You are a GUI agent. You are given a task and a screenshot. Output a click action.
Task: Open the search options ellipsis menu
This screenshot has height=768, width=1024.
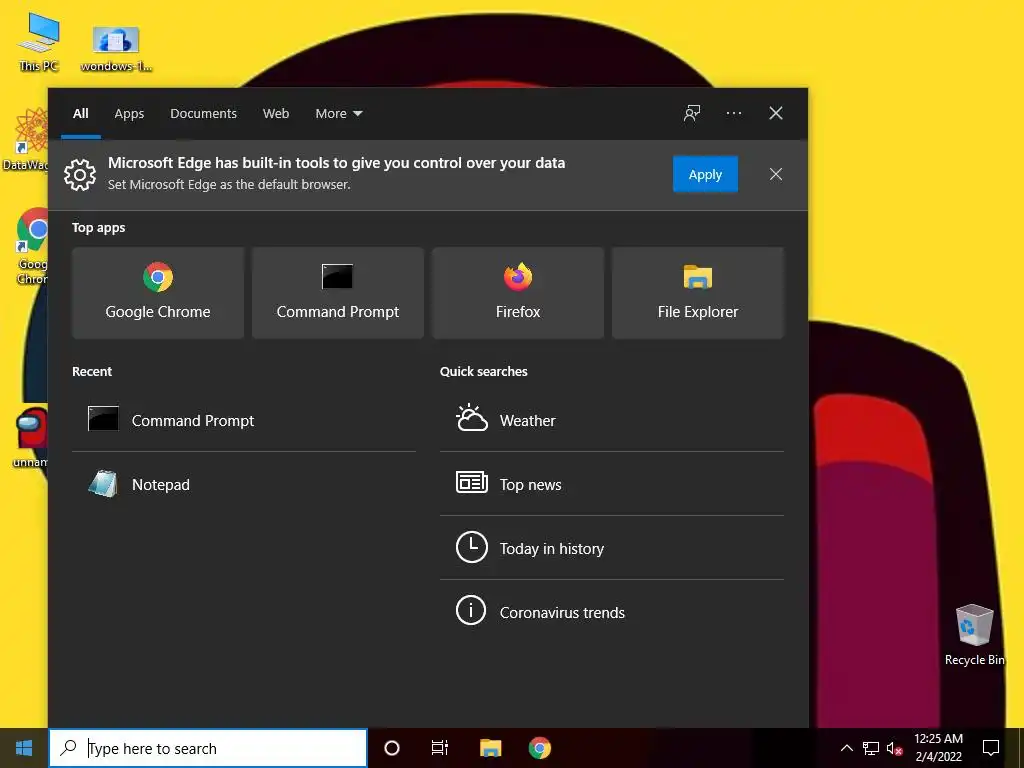pyautogui.click(x=733, y=114)
